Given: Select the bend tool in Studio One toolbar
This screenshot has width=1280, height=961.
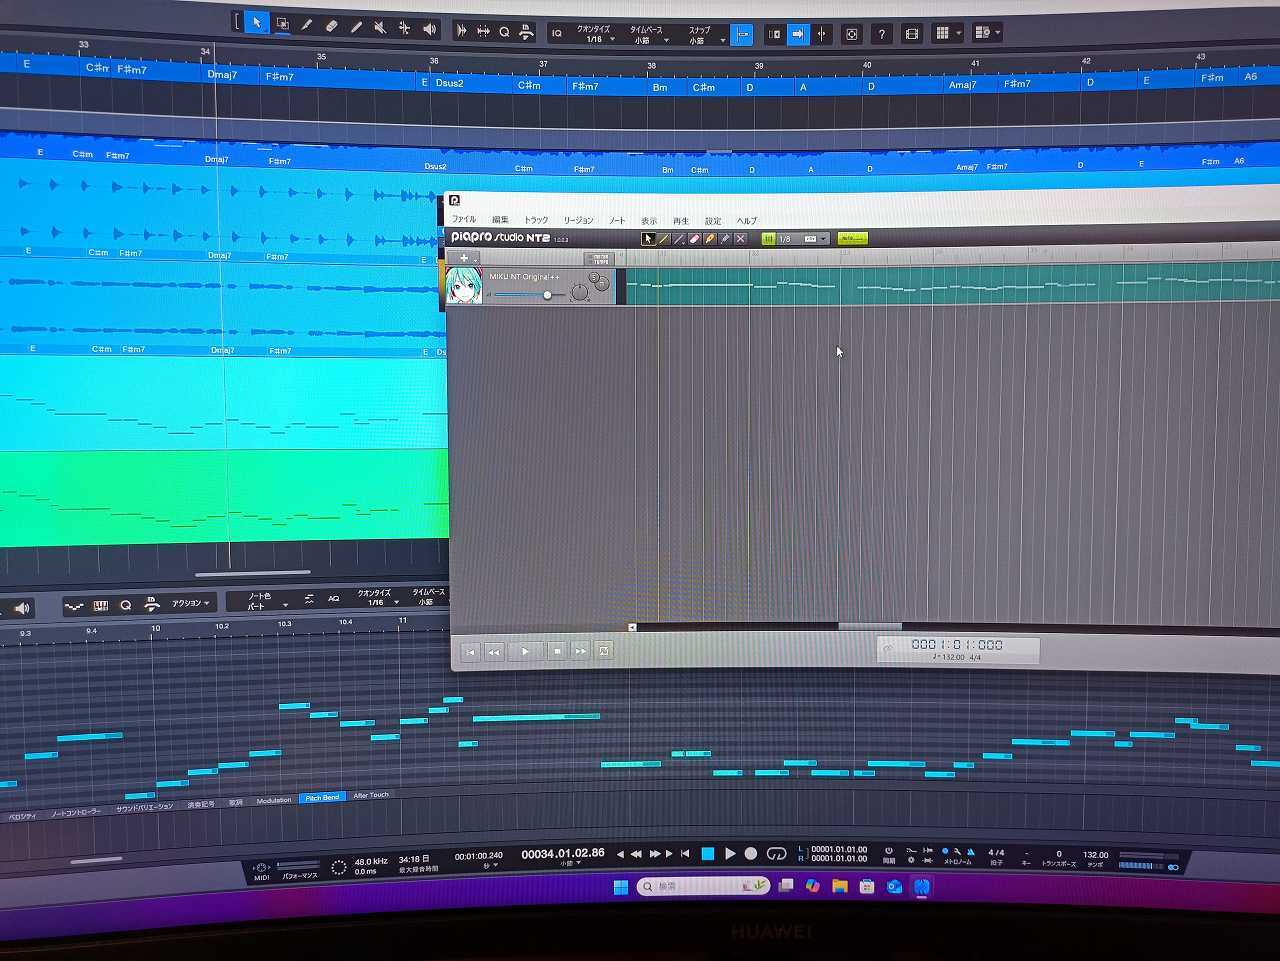Looking at the screenshot, I should coord(404,28).
